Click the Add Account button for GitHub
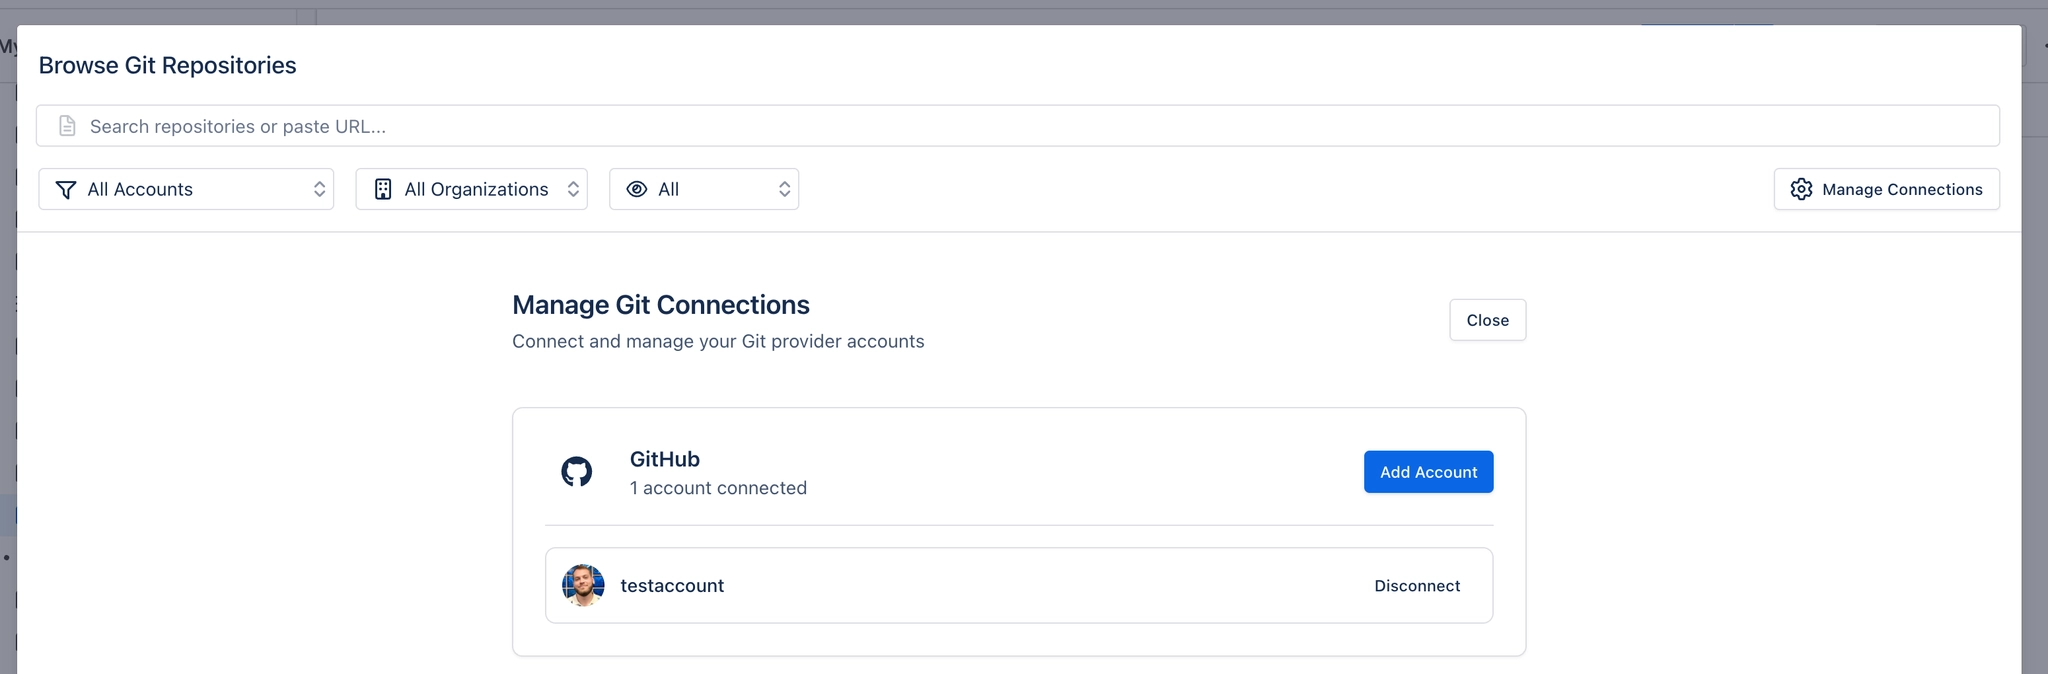 click(x=1428, y=471)
